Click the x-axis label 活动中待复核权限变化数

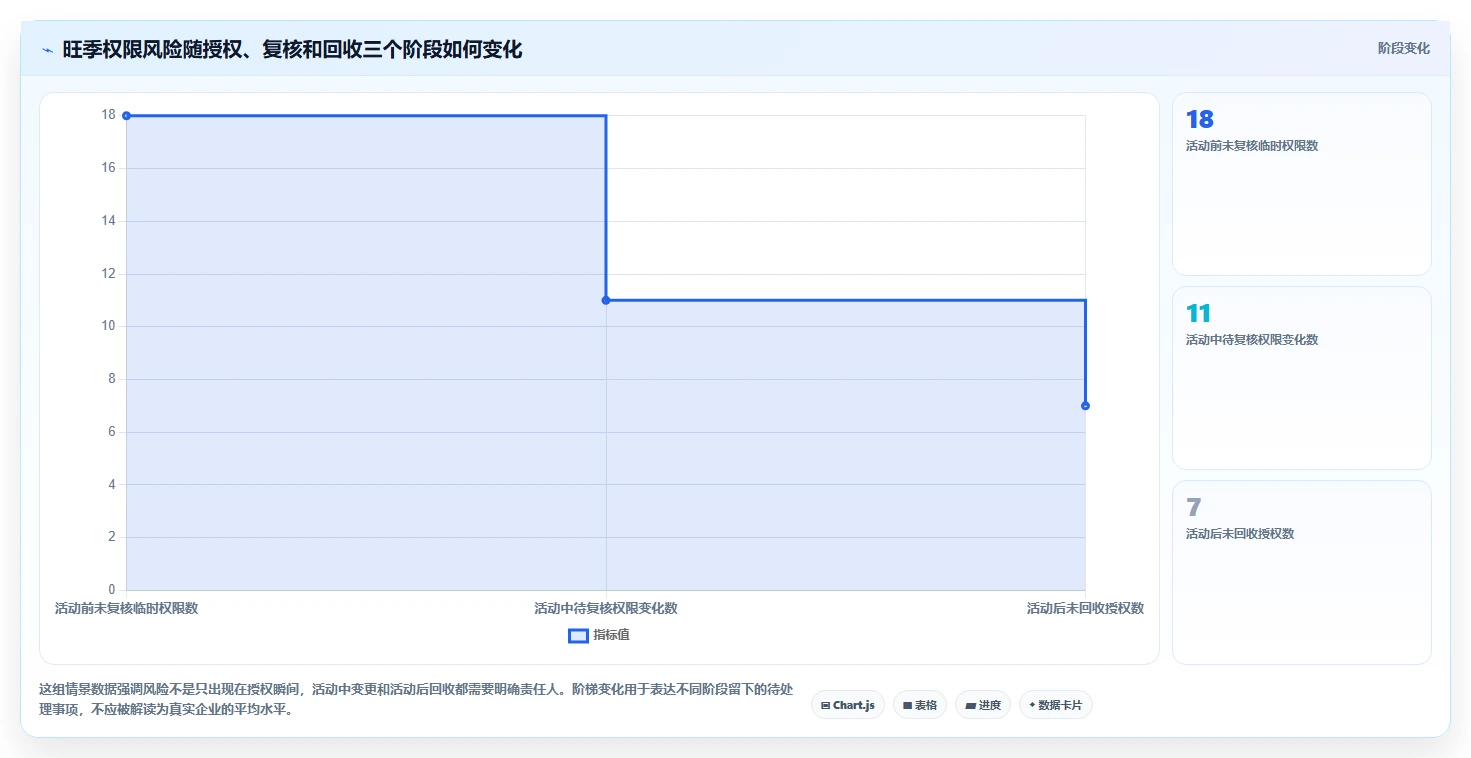(606, 608)
